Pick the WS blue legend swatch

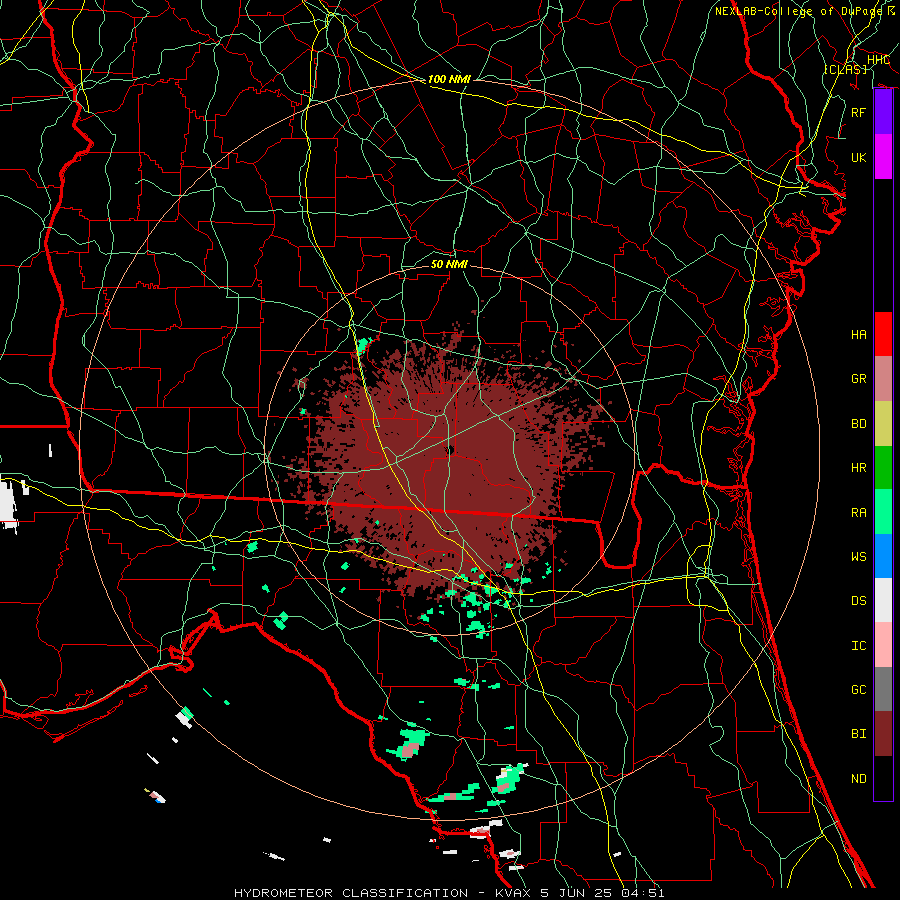coord(883,556)
